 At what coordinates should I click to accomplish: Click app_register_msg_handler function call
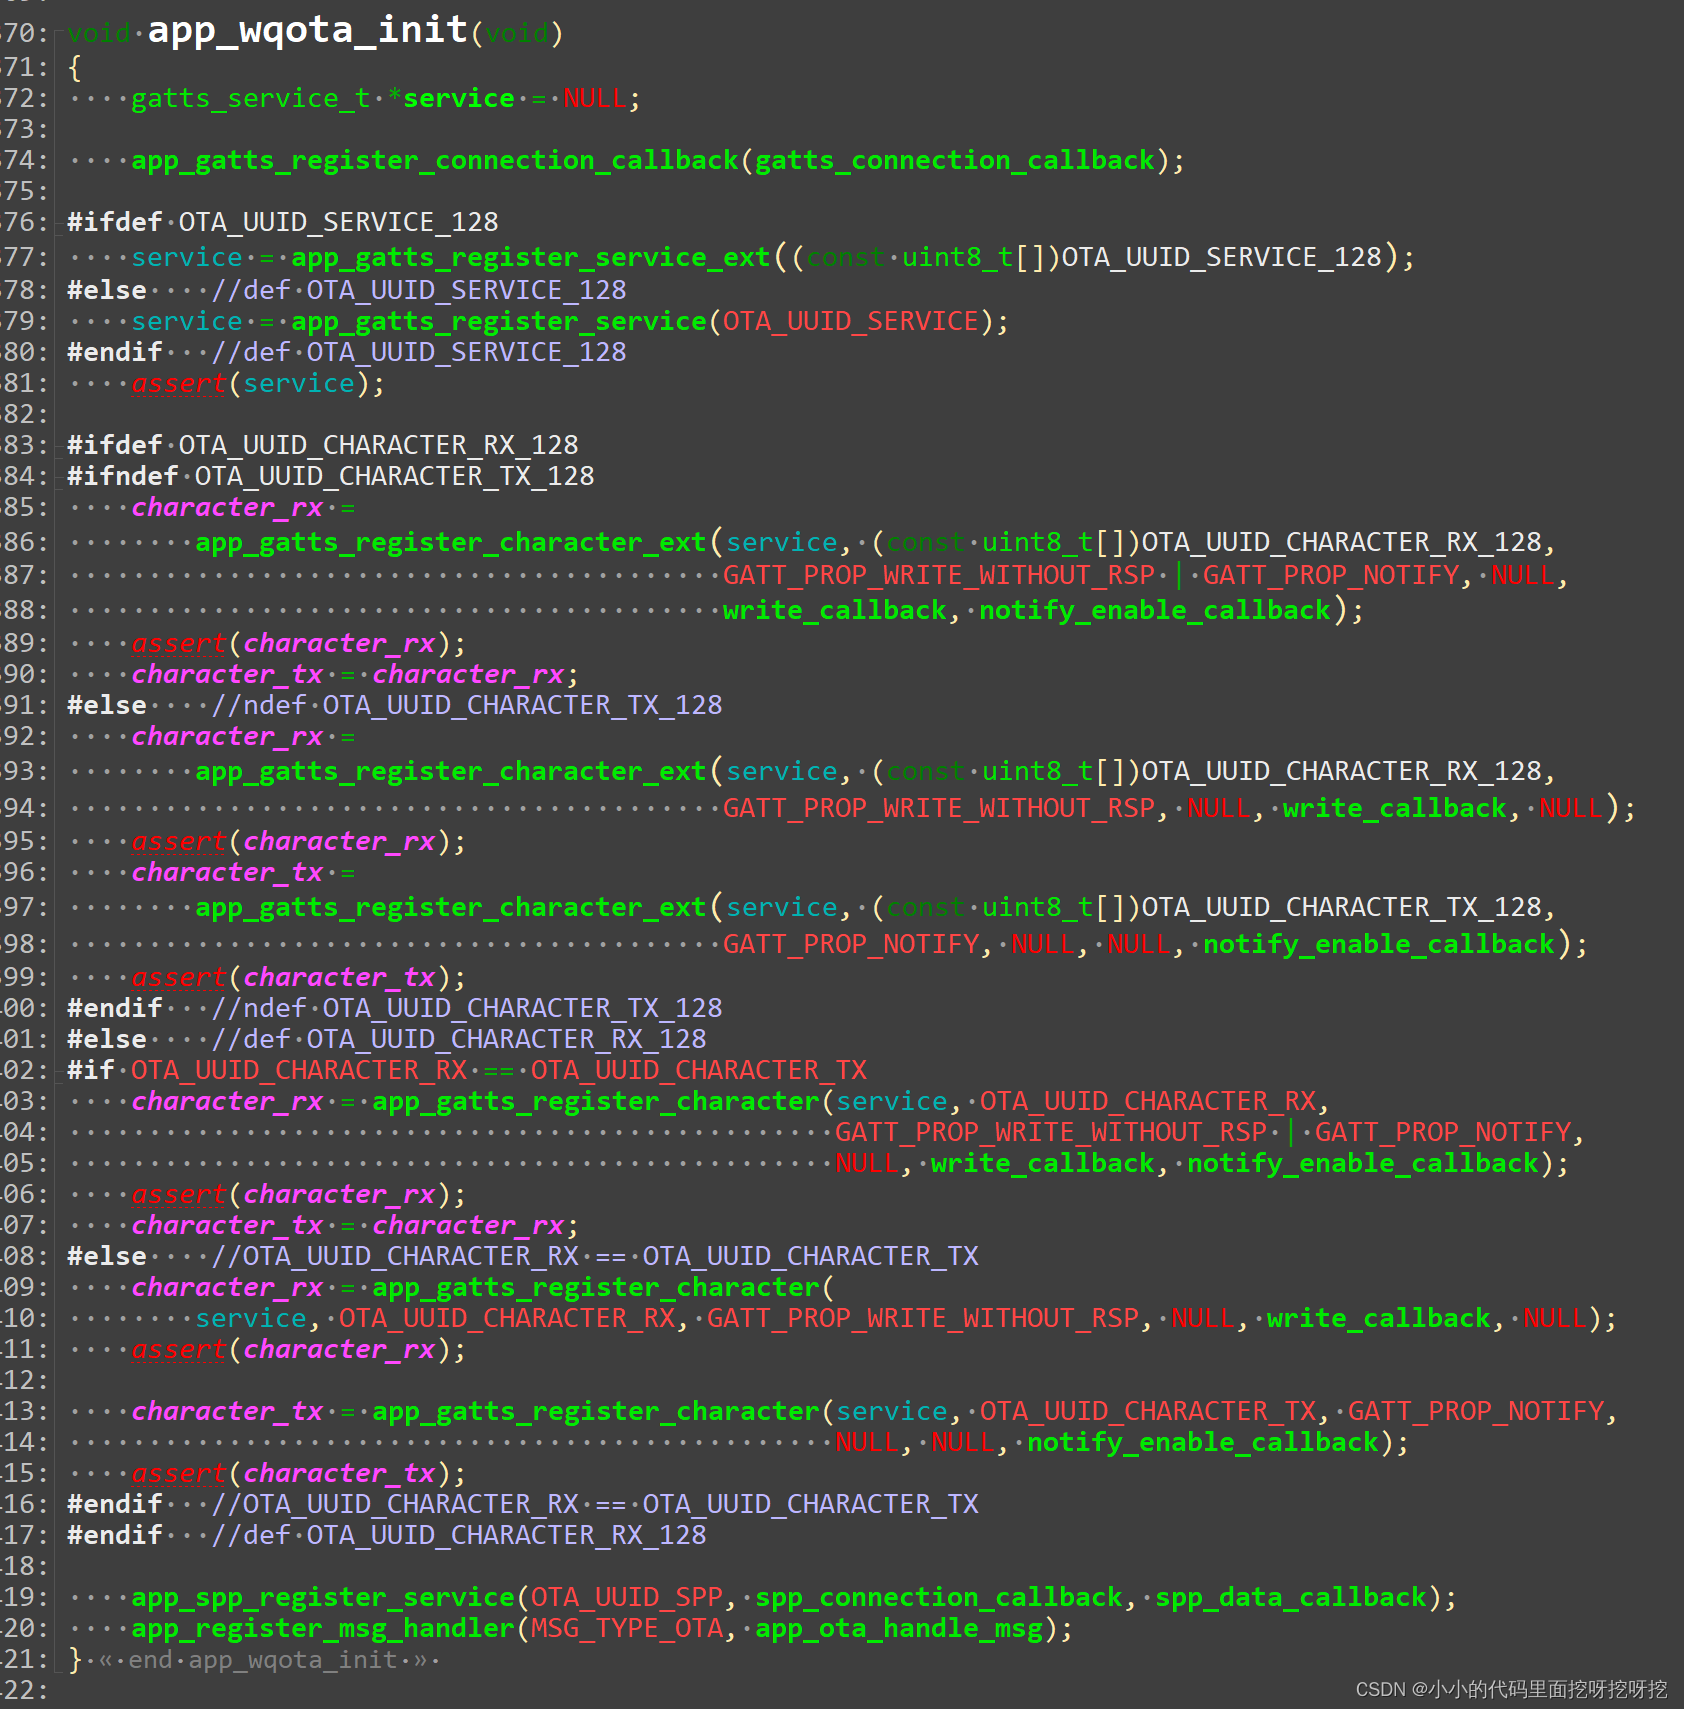pos(322,1628)
